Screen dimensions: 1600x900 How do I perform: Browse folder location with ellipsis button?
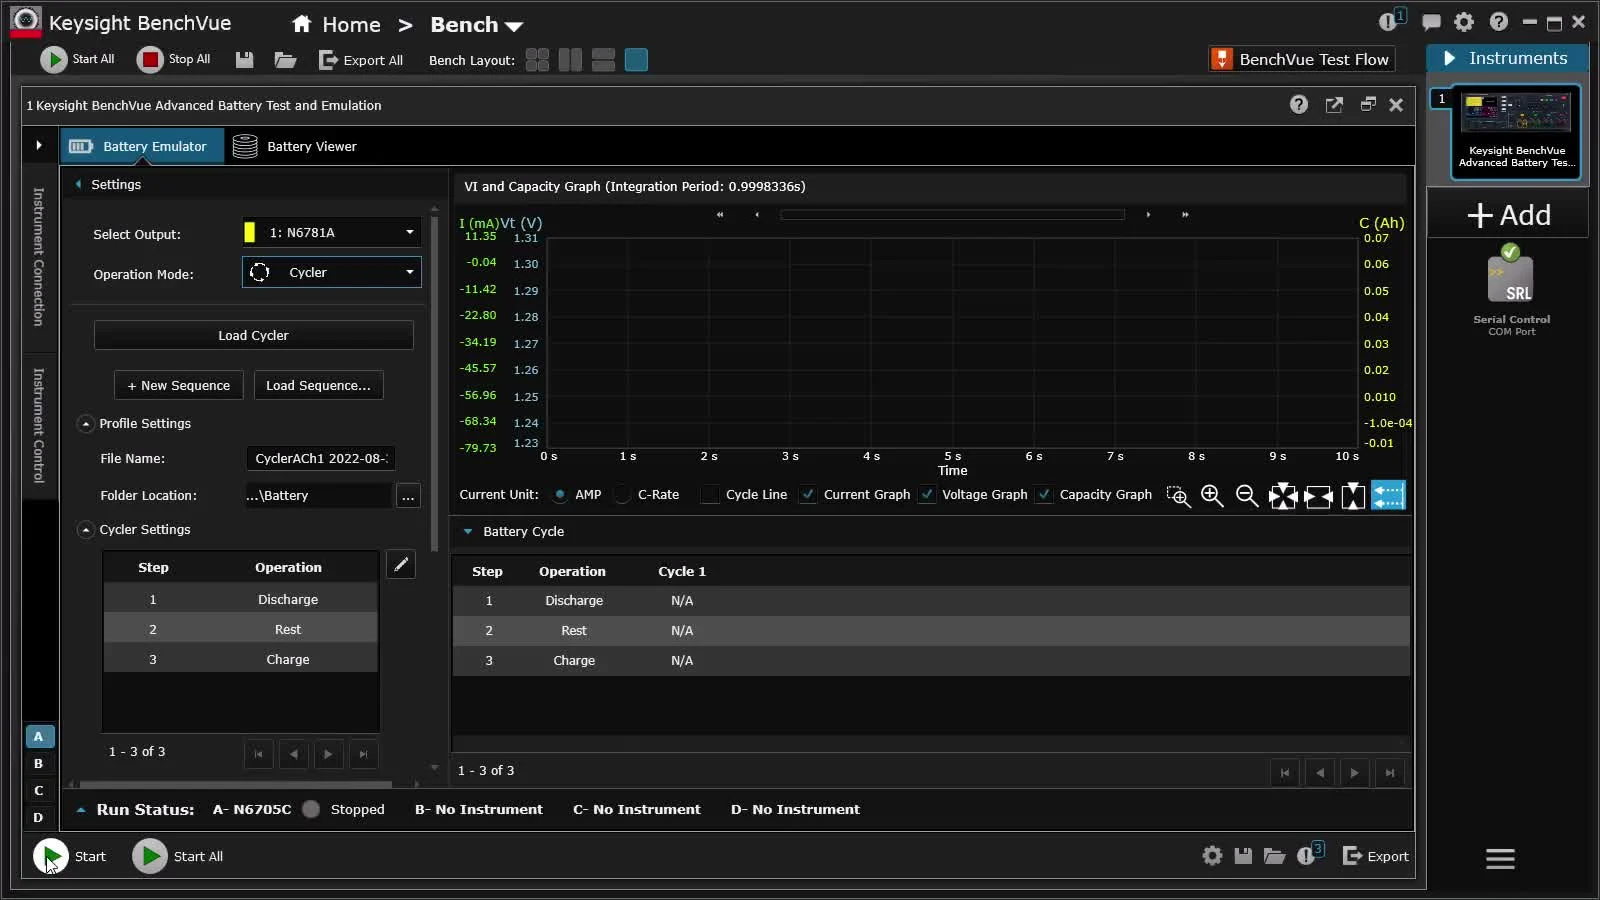point(408,496)
